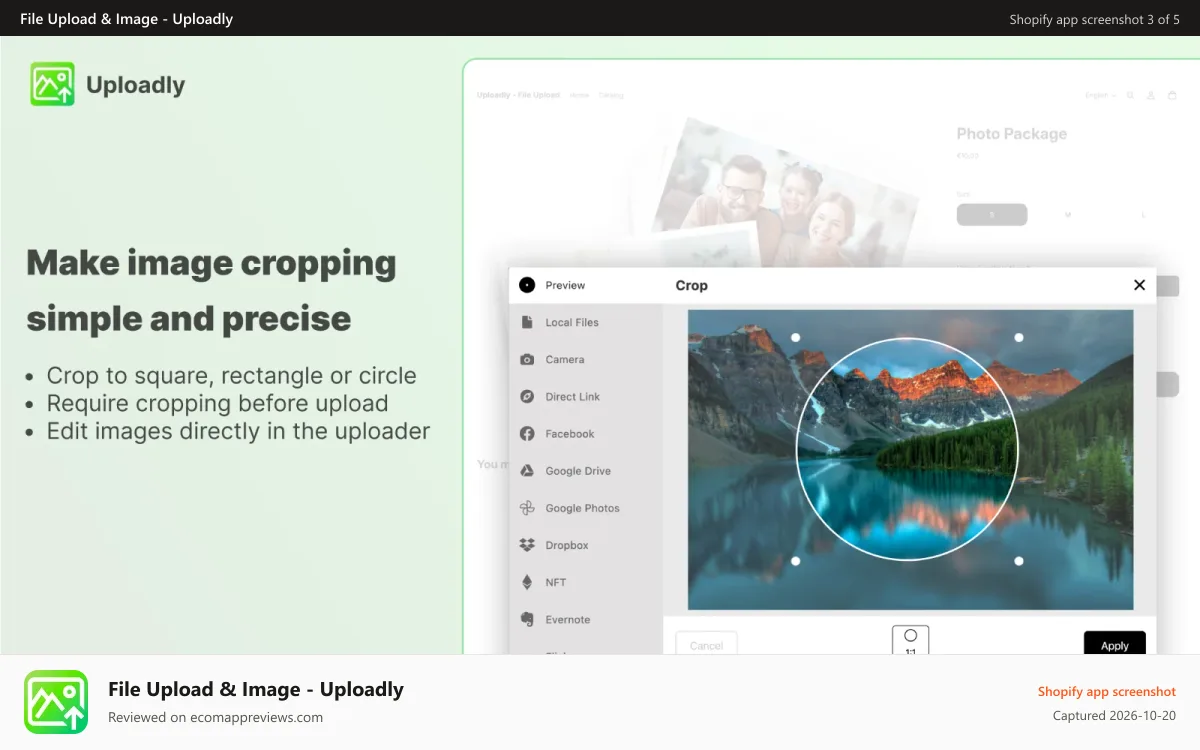Choose Dropbox upload source
Viewport: 1200px width, 750px height.
[x=585, y=545]
